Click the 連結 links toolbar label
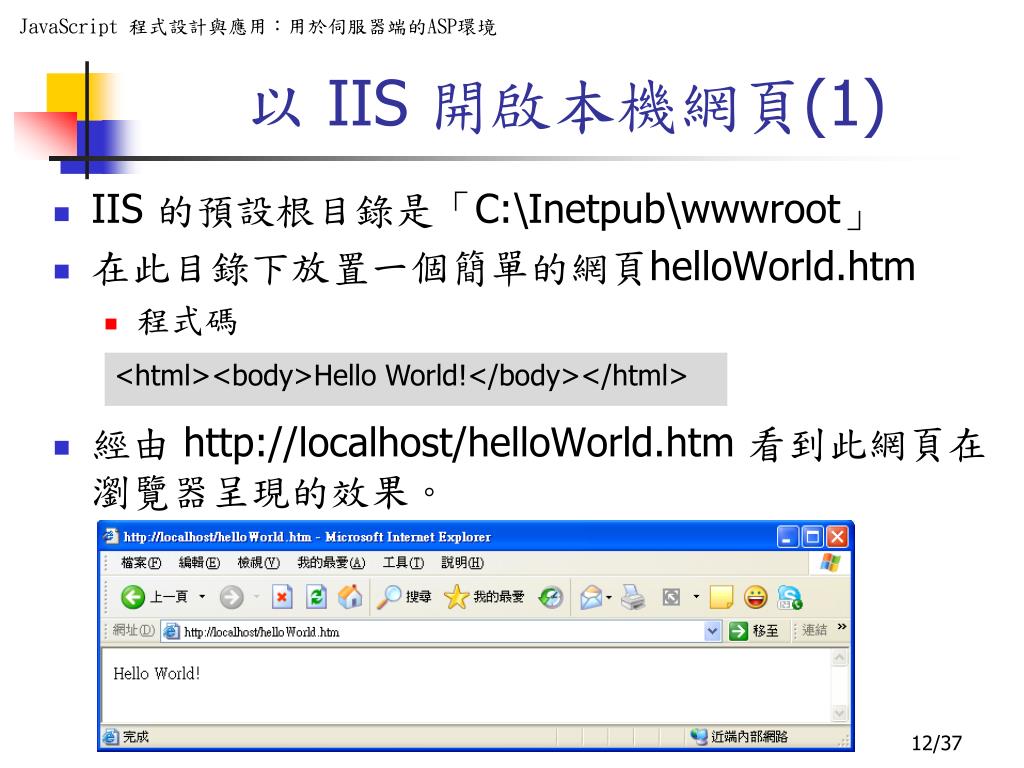 [x=814, y=630]
